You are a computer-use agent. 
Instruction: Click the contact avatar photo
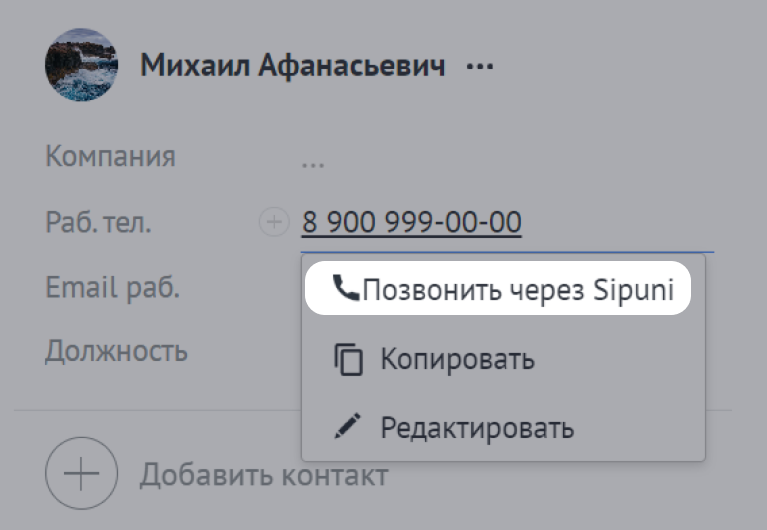point(82,65)
